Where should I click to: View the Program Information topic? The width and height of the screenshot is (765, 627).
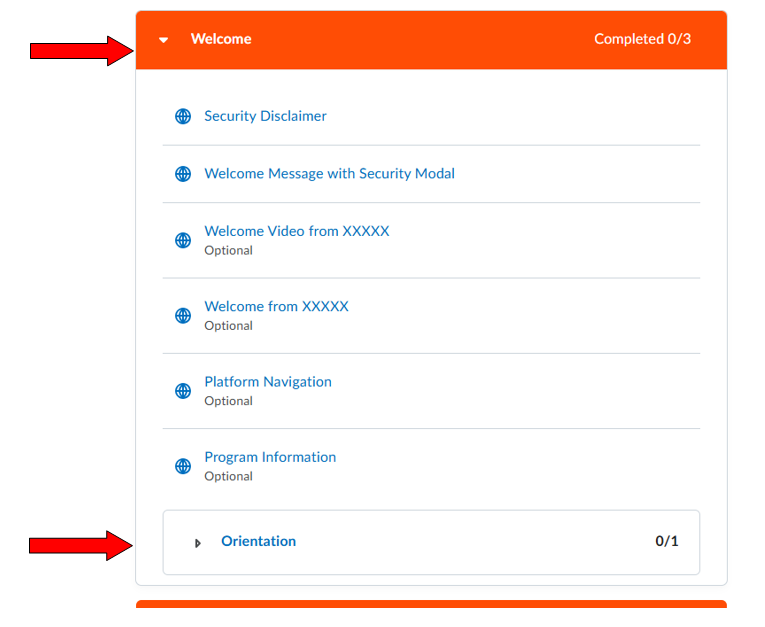coord(270,457)
